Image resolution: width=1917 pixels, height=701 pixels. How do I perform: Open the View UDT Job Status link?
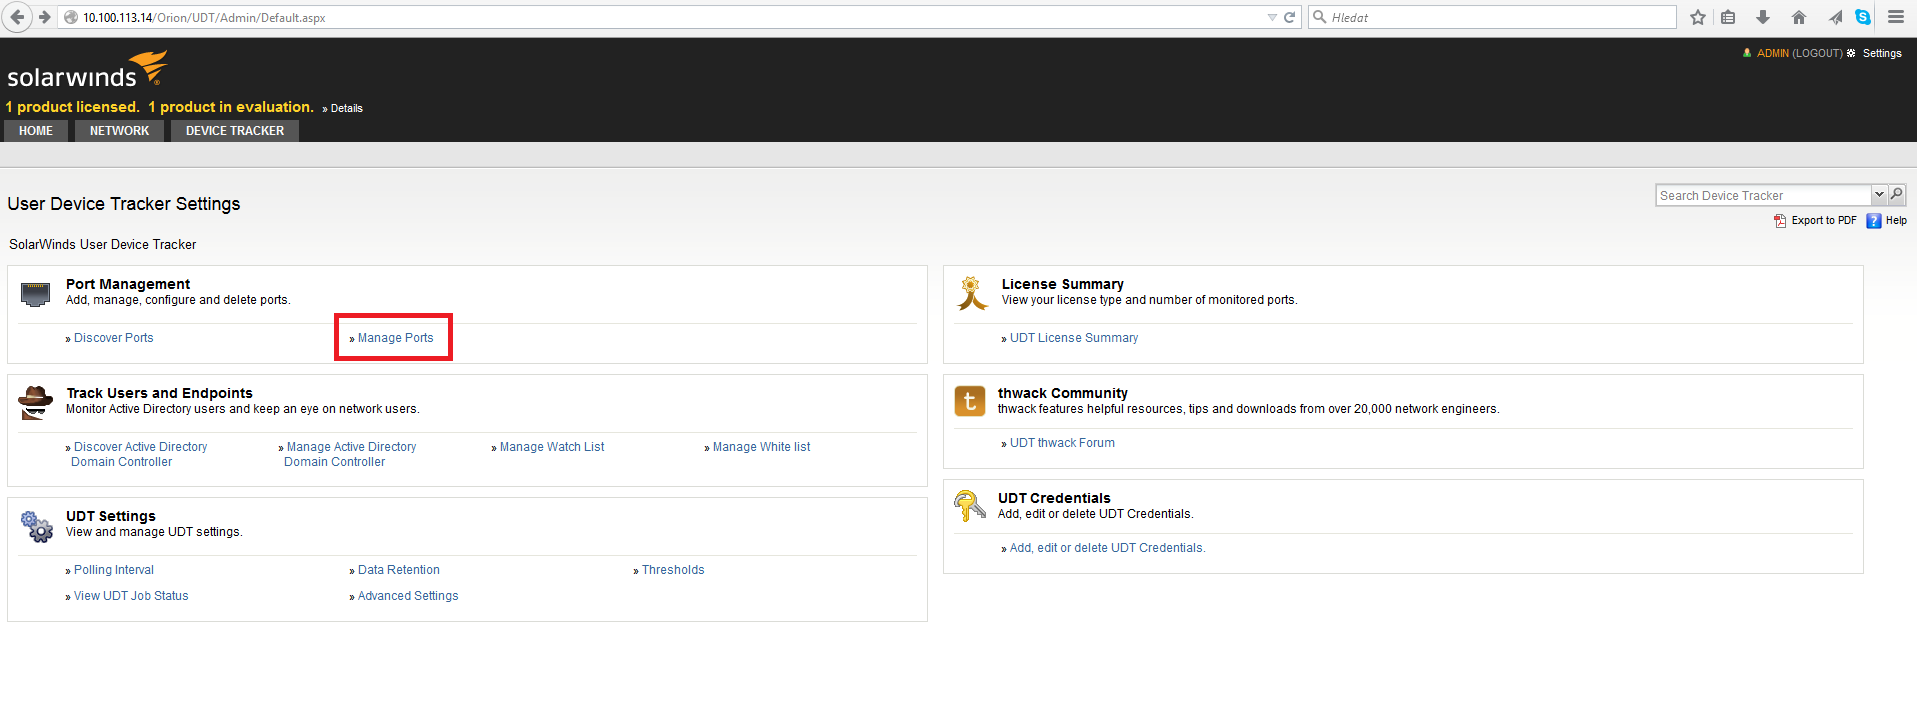pos(131,596)
